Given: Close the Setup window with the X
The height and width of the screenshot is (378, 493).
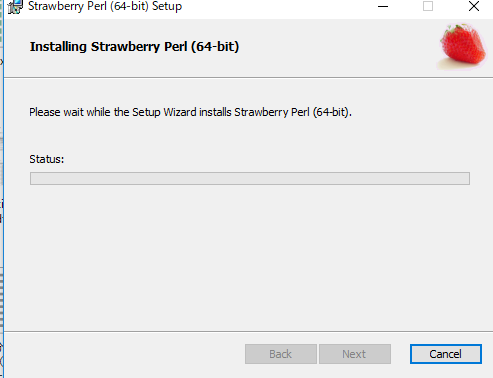Looking at the screenshot, I should (474, 6).
